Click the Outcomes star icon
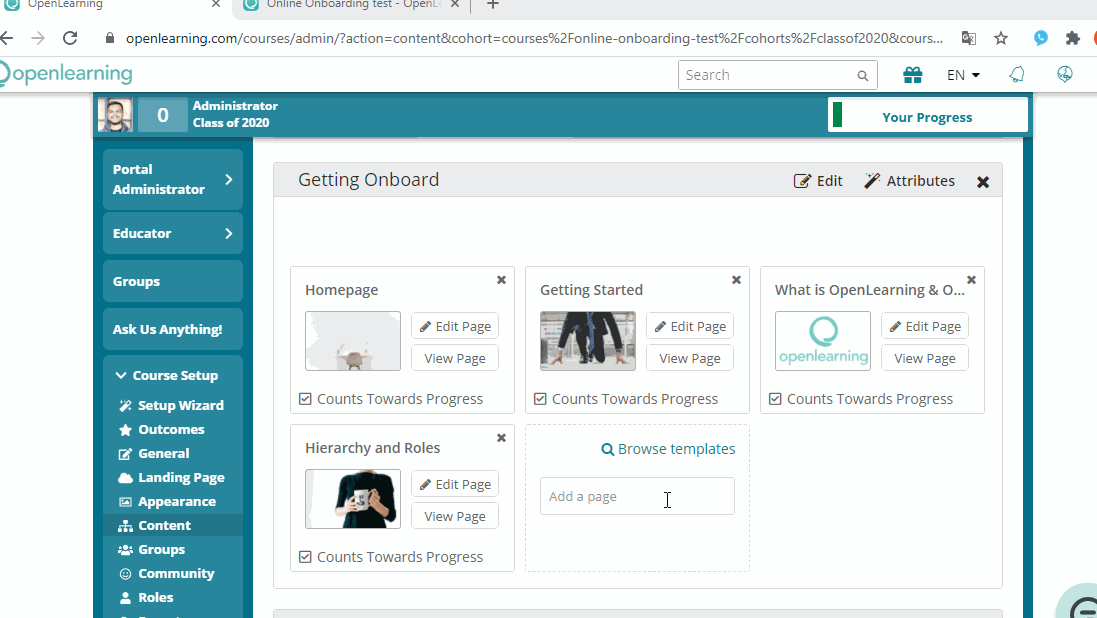 tap(125, 430)
